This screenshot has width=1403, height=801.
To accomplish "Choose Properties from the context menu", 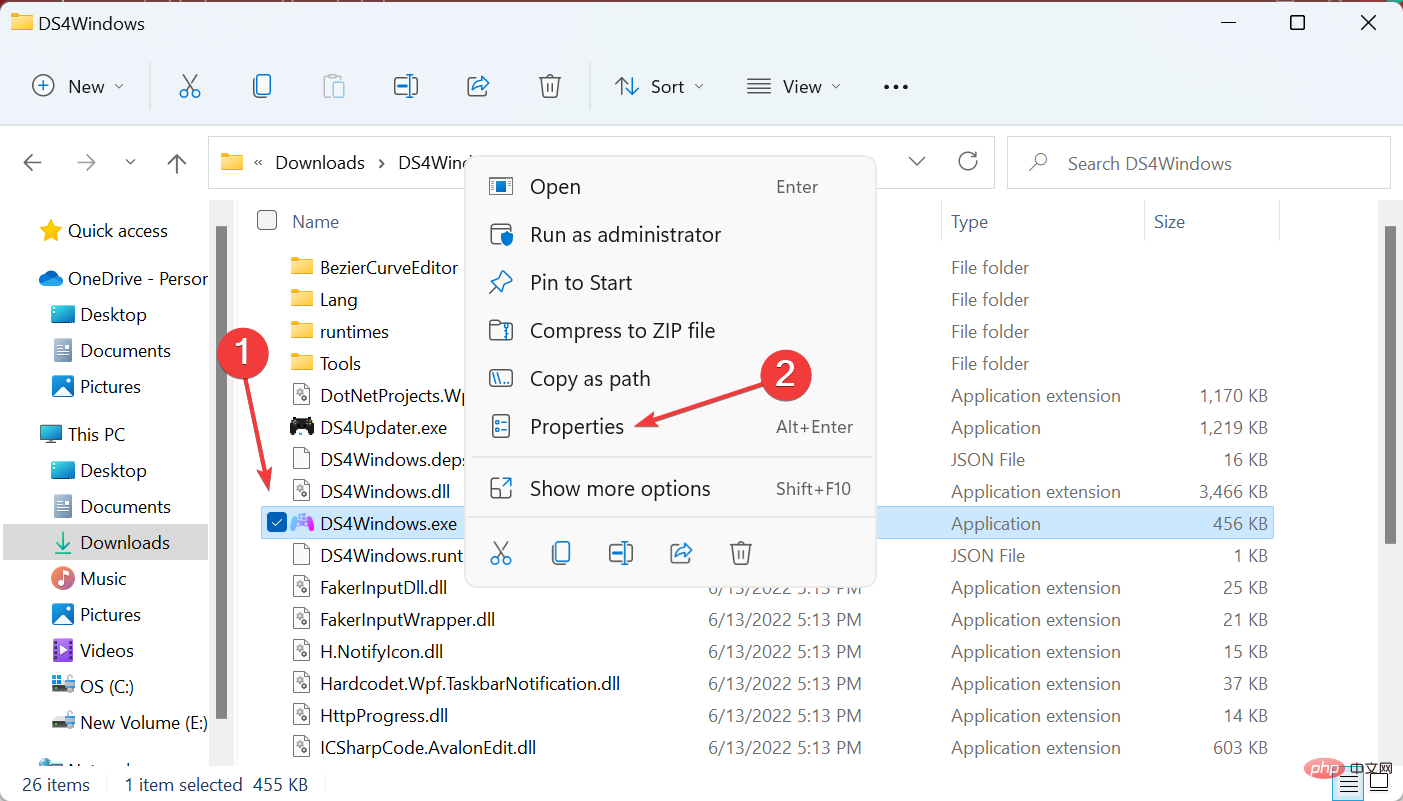I will pyautogui.click(x=577, y=427).
